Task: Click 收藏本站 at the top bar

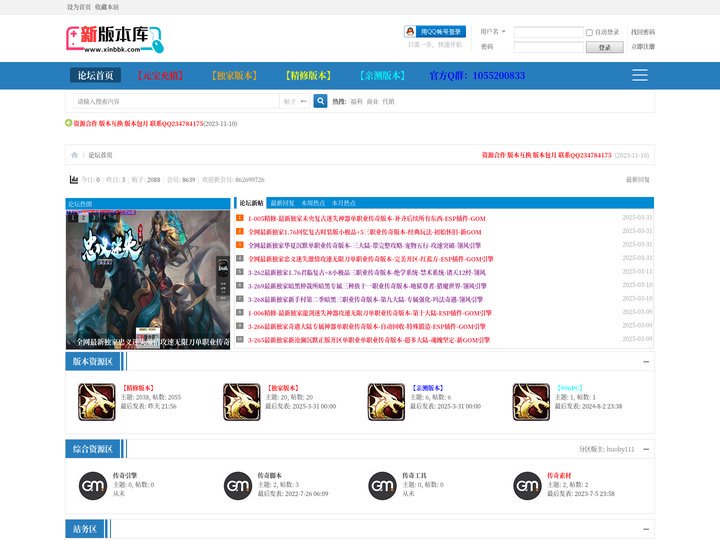Action: tap(107, 7)
